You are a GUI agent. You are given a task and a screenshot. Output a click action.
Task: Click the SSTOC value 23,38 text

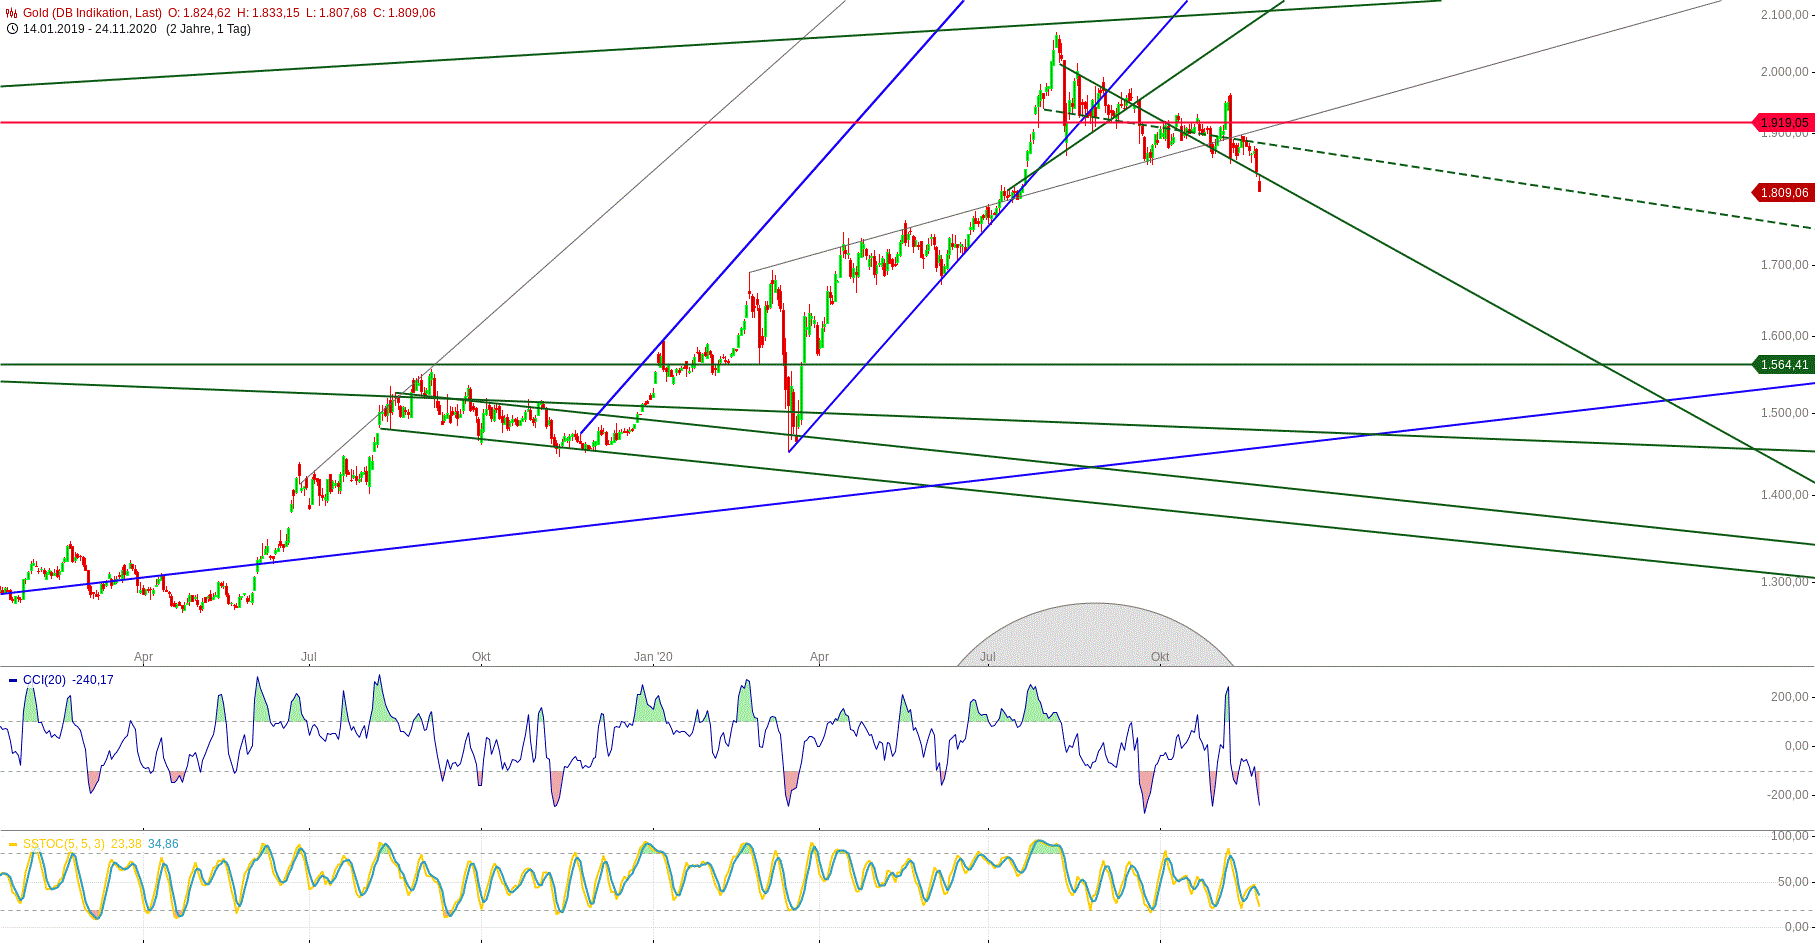(125, 844)
